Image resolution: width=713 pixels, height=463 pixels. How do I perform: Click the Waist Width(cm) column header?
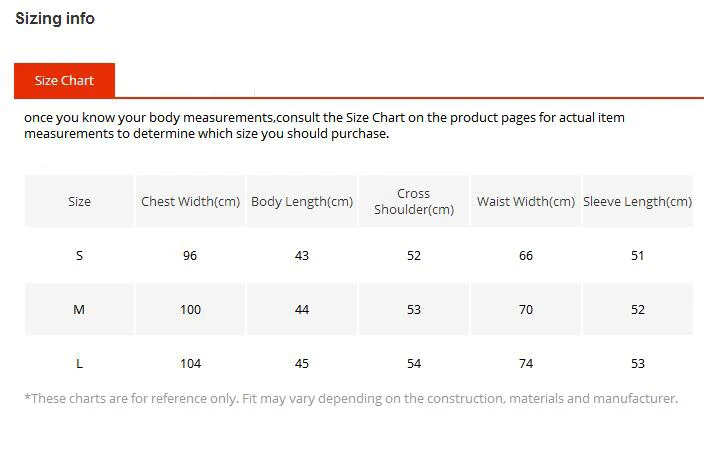[526, 201]
